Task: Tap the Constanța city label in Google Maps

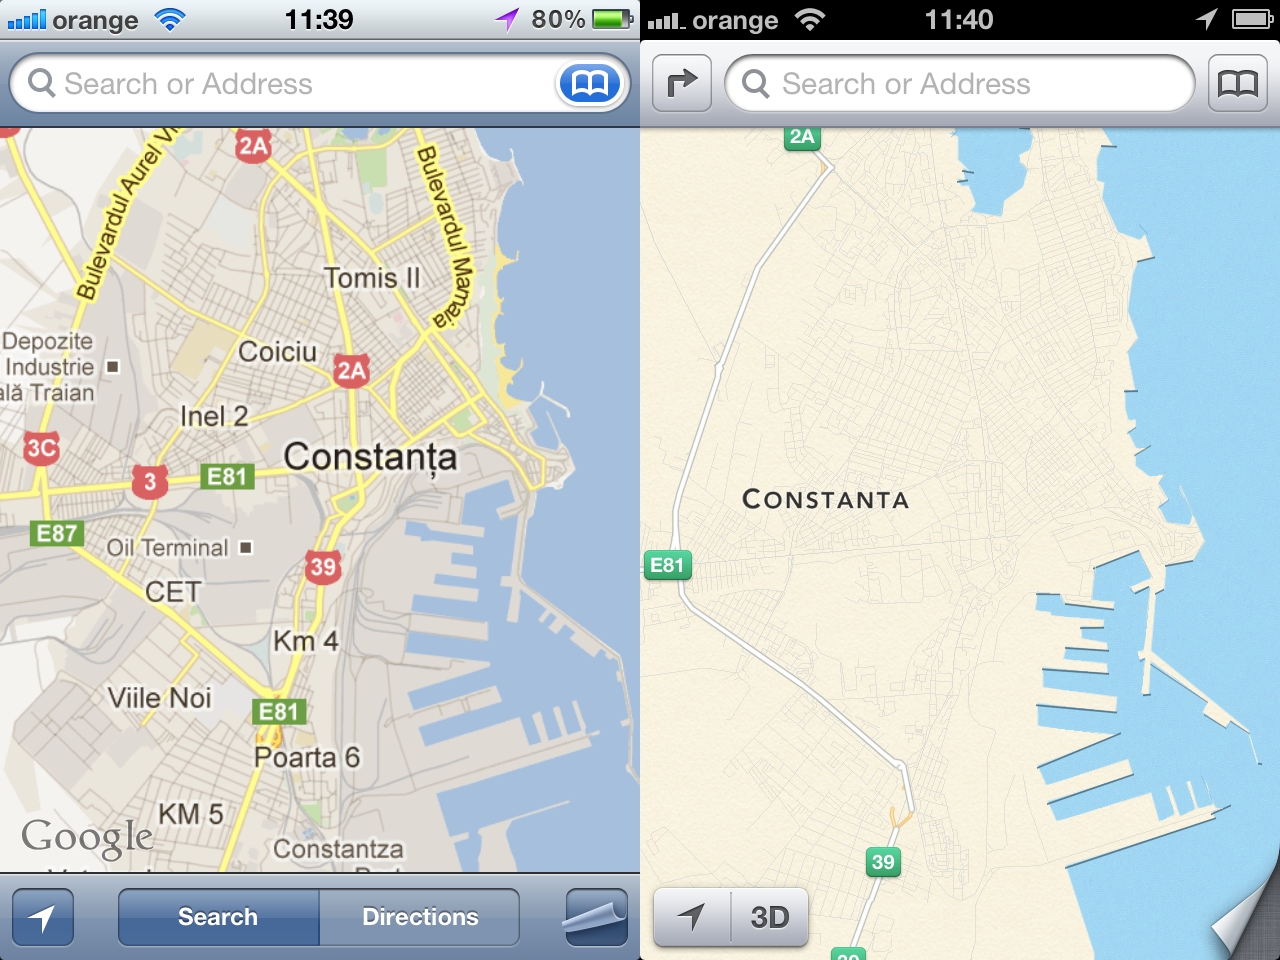Action: point(370,457)
